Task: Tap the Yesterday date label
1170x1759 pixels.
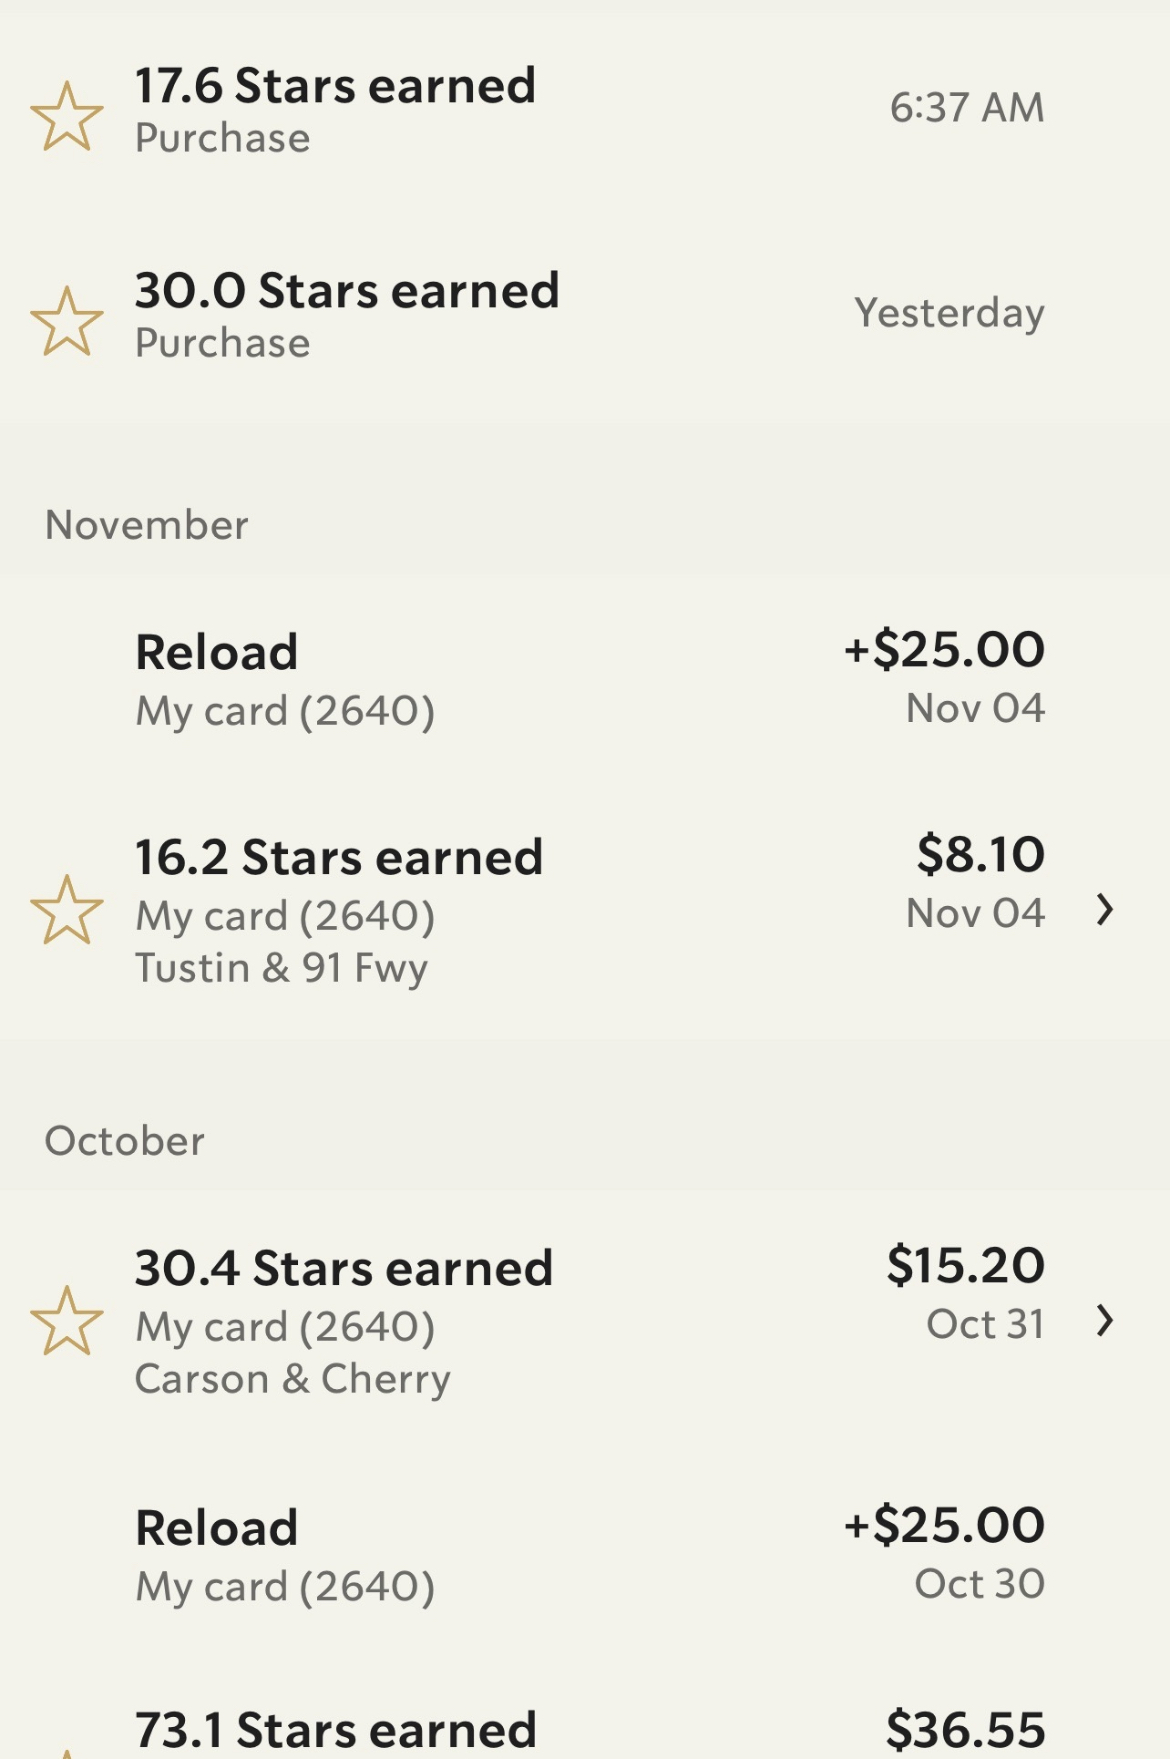Action: [x=948, y=313]
